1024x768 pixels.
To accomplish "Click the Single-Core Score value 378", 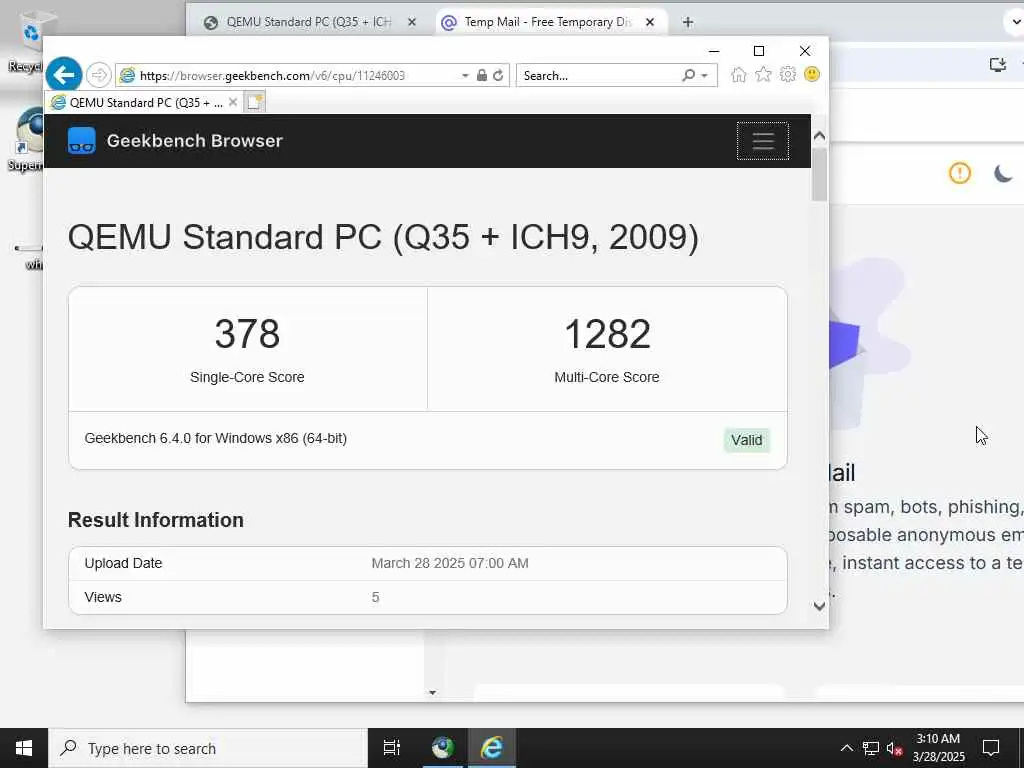I will [248, 334].
